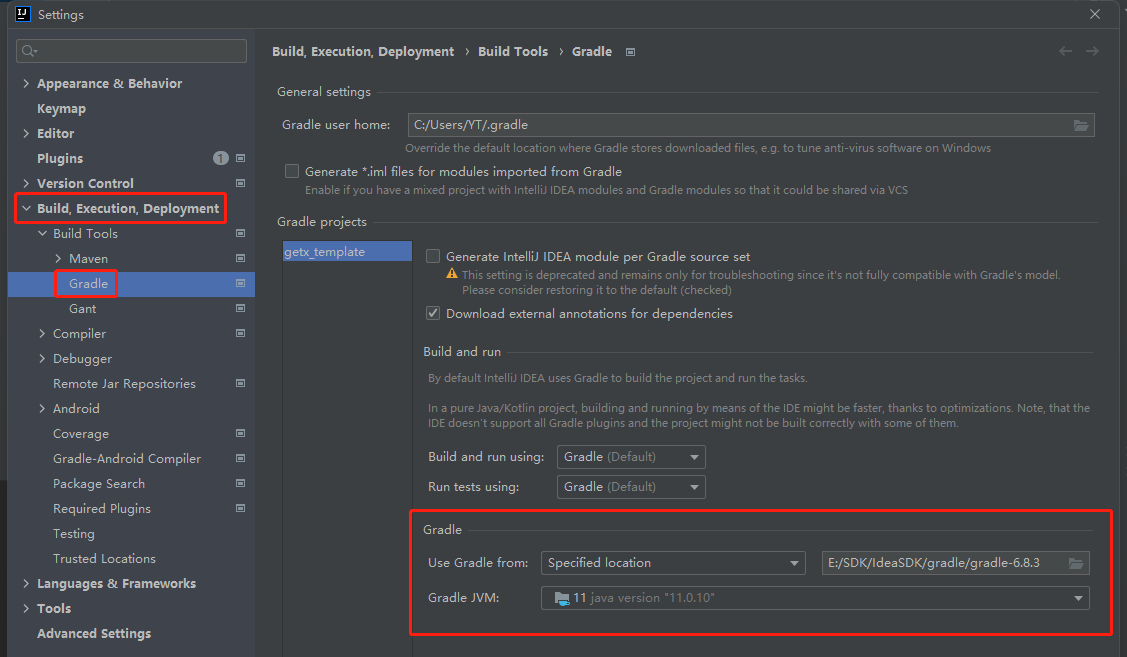Viewport: 1127px width, 657px height.
Task: Click the IntelliJ IDEA logo in title bar
Action: (23, 14)
